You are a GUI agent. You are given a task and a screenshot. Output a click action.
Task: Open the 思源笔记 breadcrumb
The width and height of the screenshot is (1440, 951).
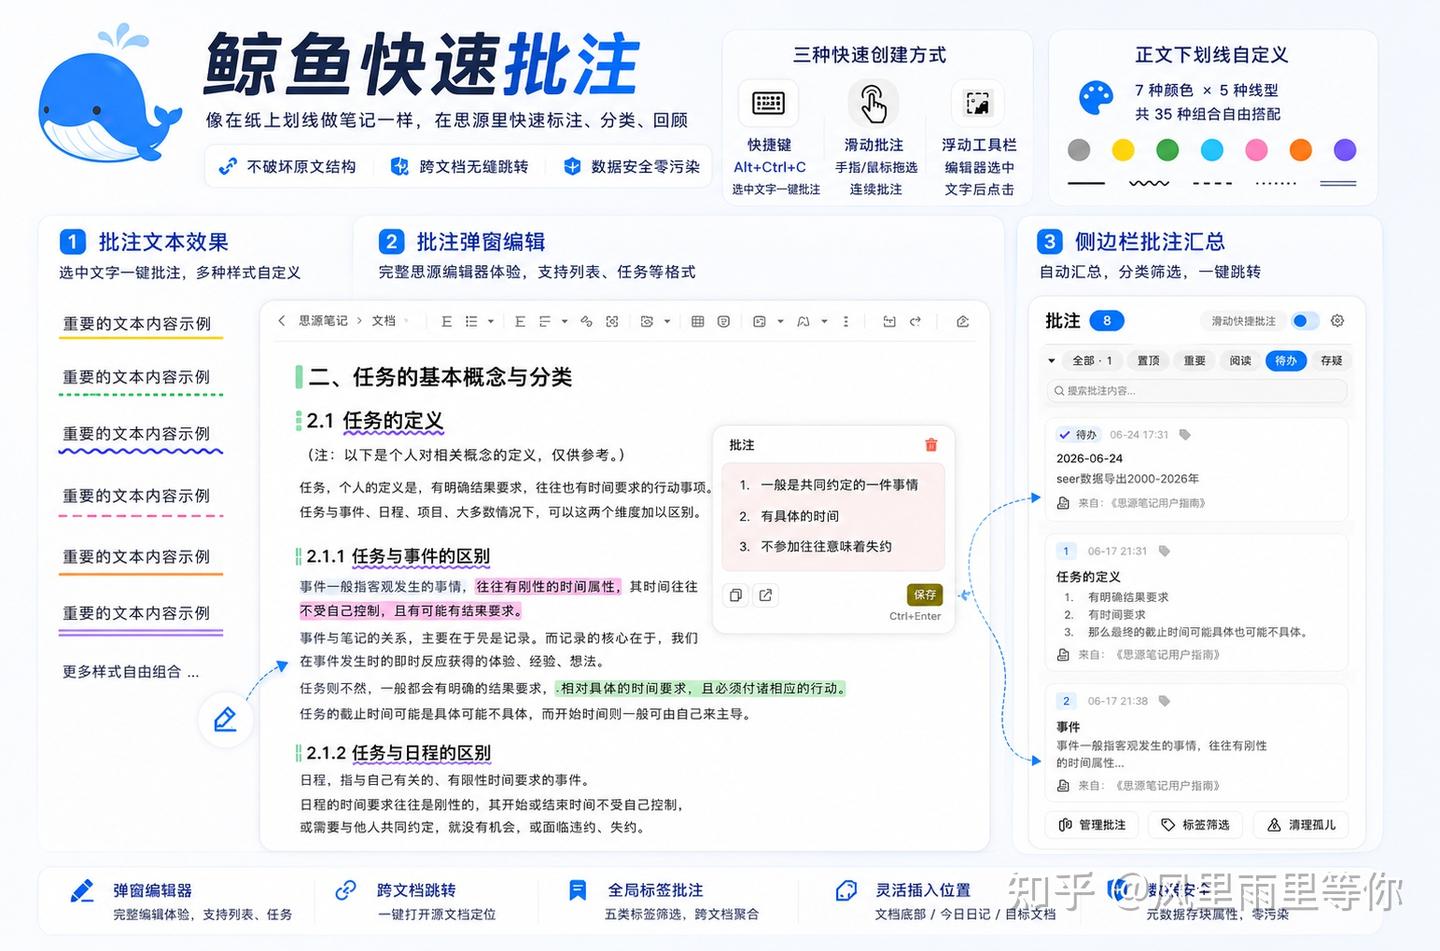323,321
